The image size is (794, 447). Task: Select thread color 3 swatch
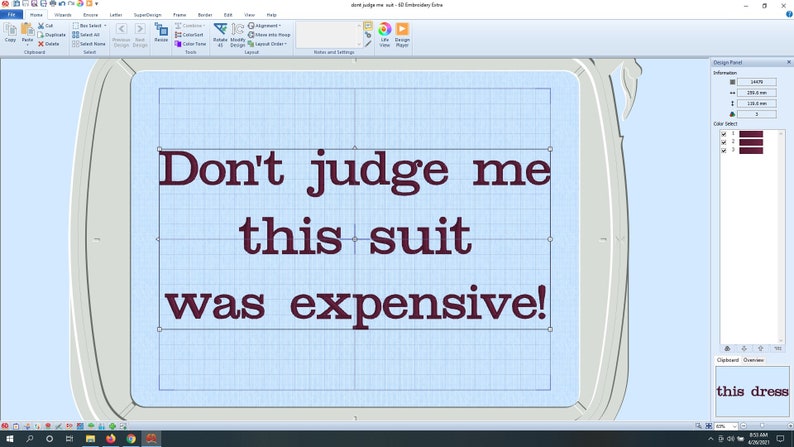point(751,150)
